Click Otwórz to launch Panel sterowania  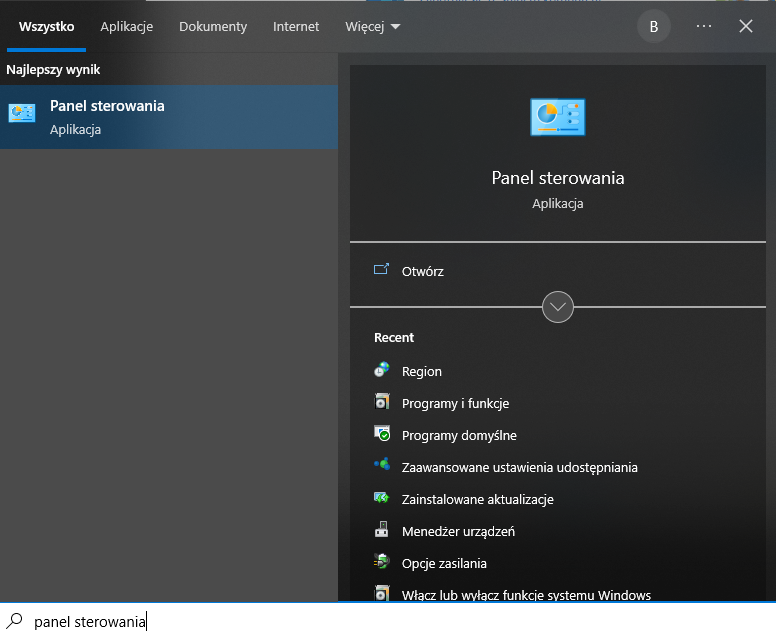(422, 271)
